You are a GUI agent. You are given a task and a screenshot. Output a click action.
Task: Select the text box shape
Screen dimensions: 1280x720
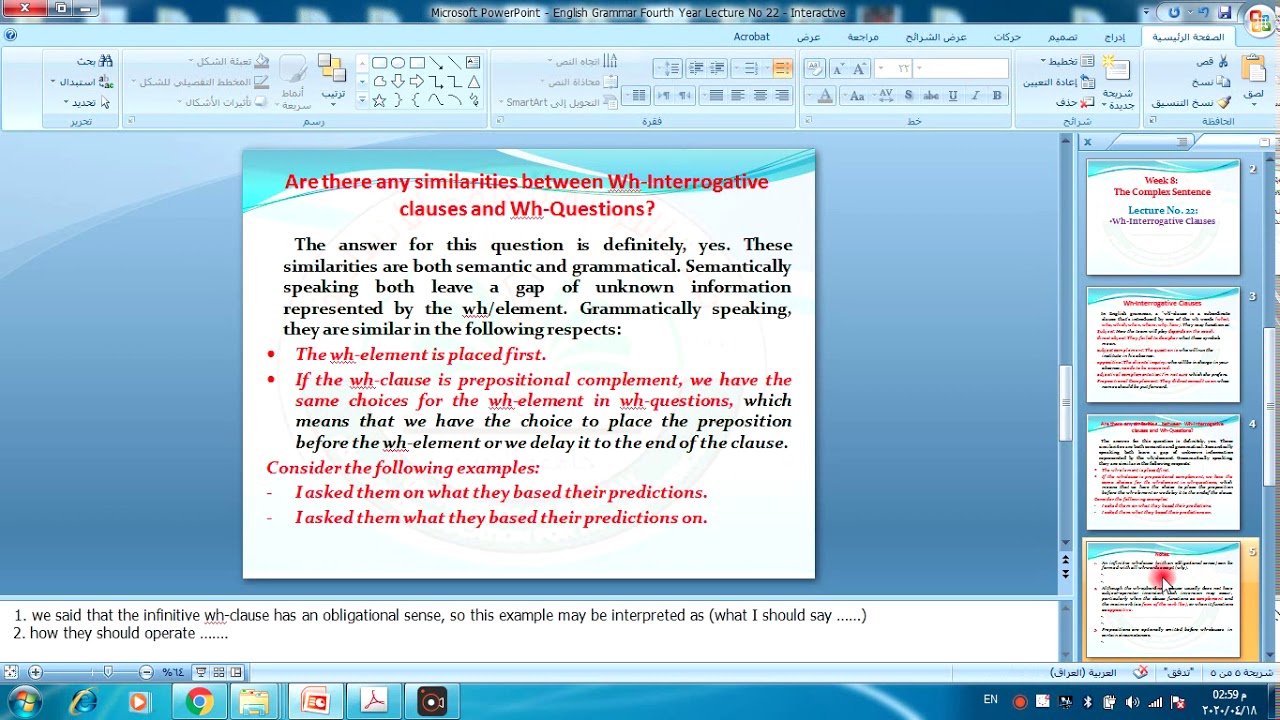point(473,62)
